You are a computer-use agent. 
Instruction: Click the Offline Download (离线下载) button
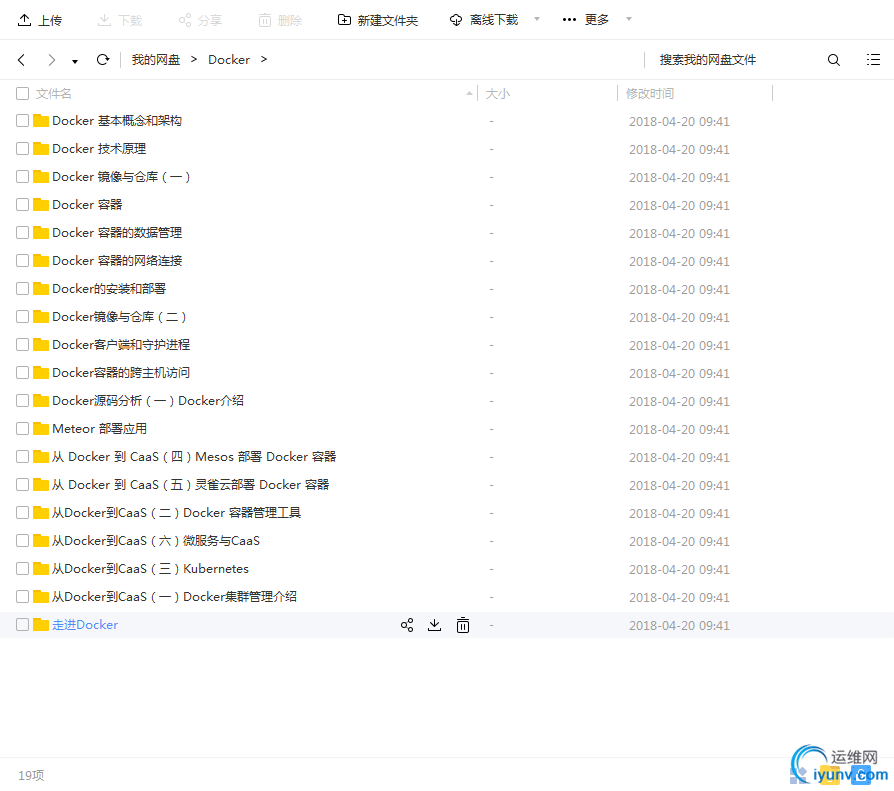(484, 21)
